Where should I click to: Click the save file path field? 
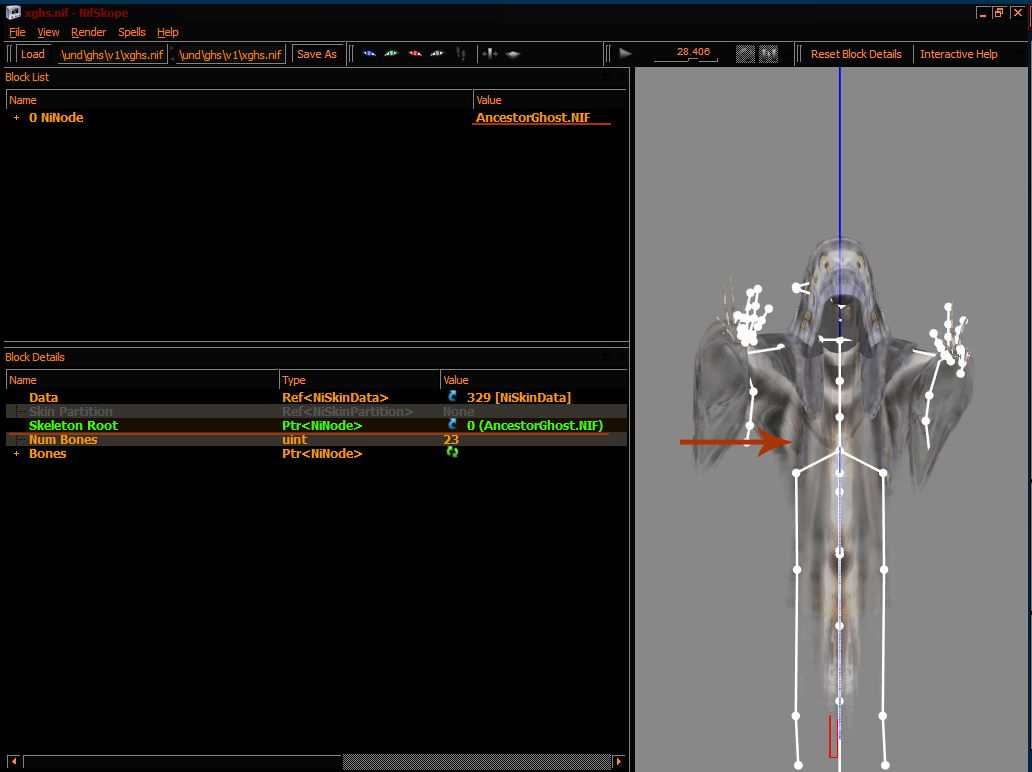[x=230, y=55]
